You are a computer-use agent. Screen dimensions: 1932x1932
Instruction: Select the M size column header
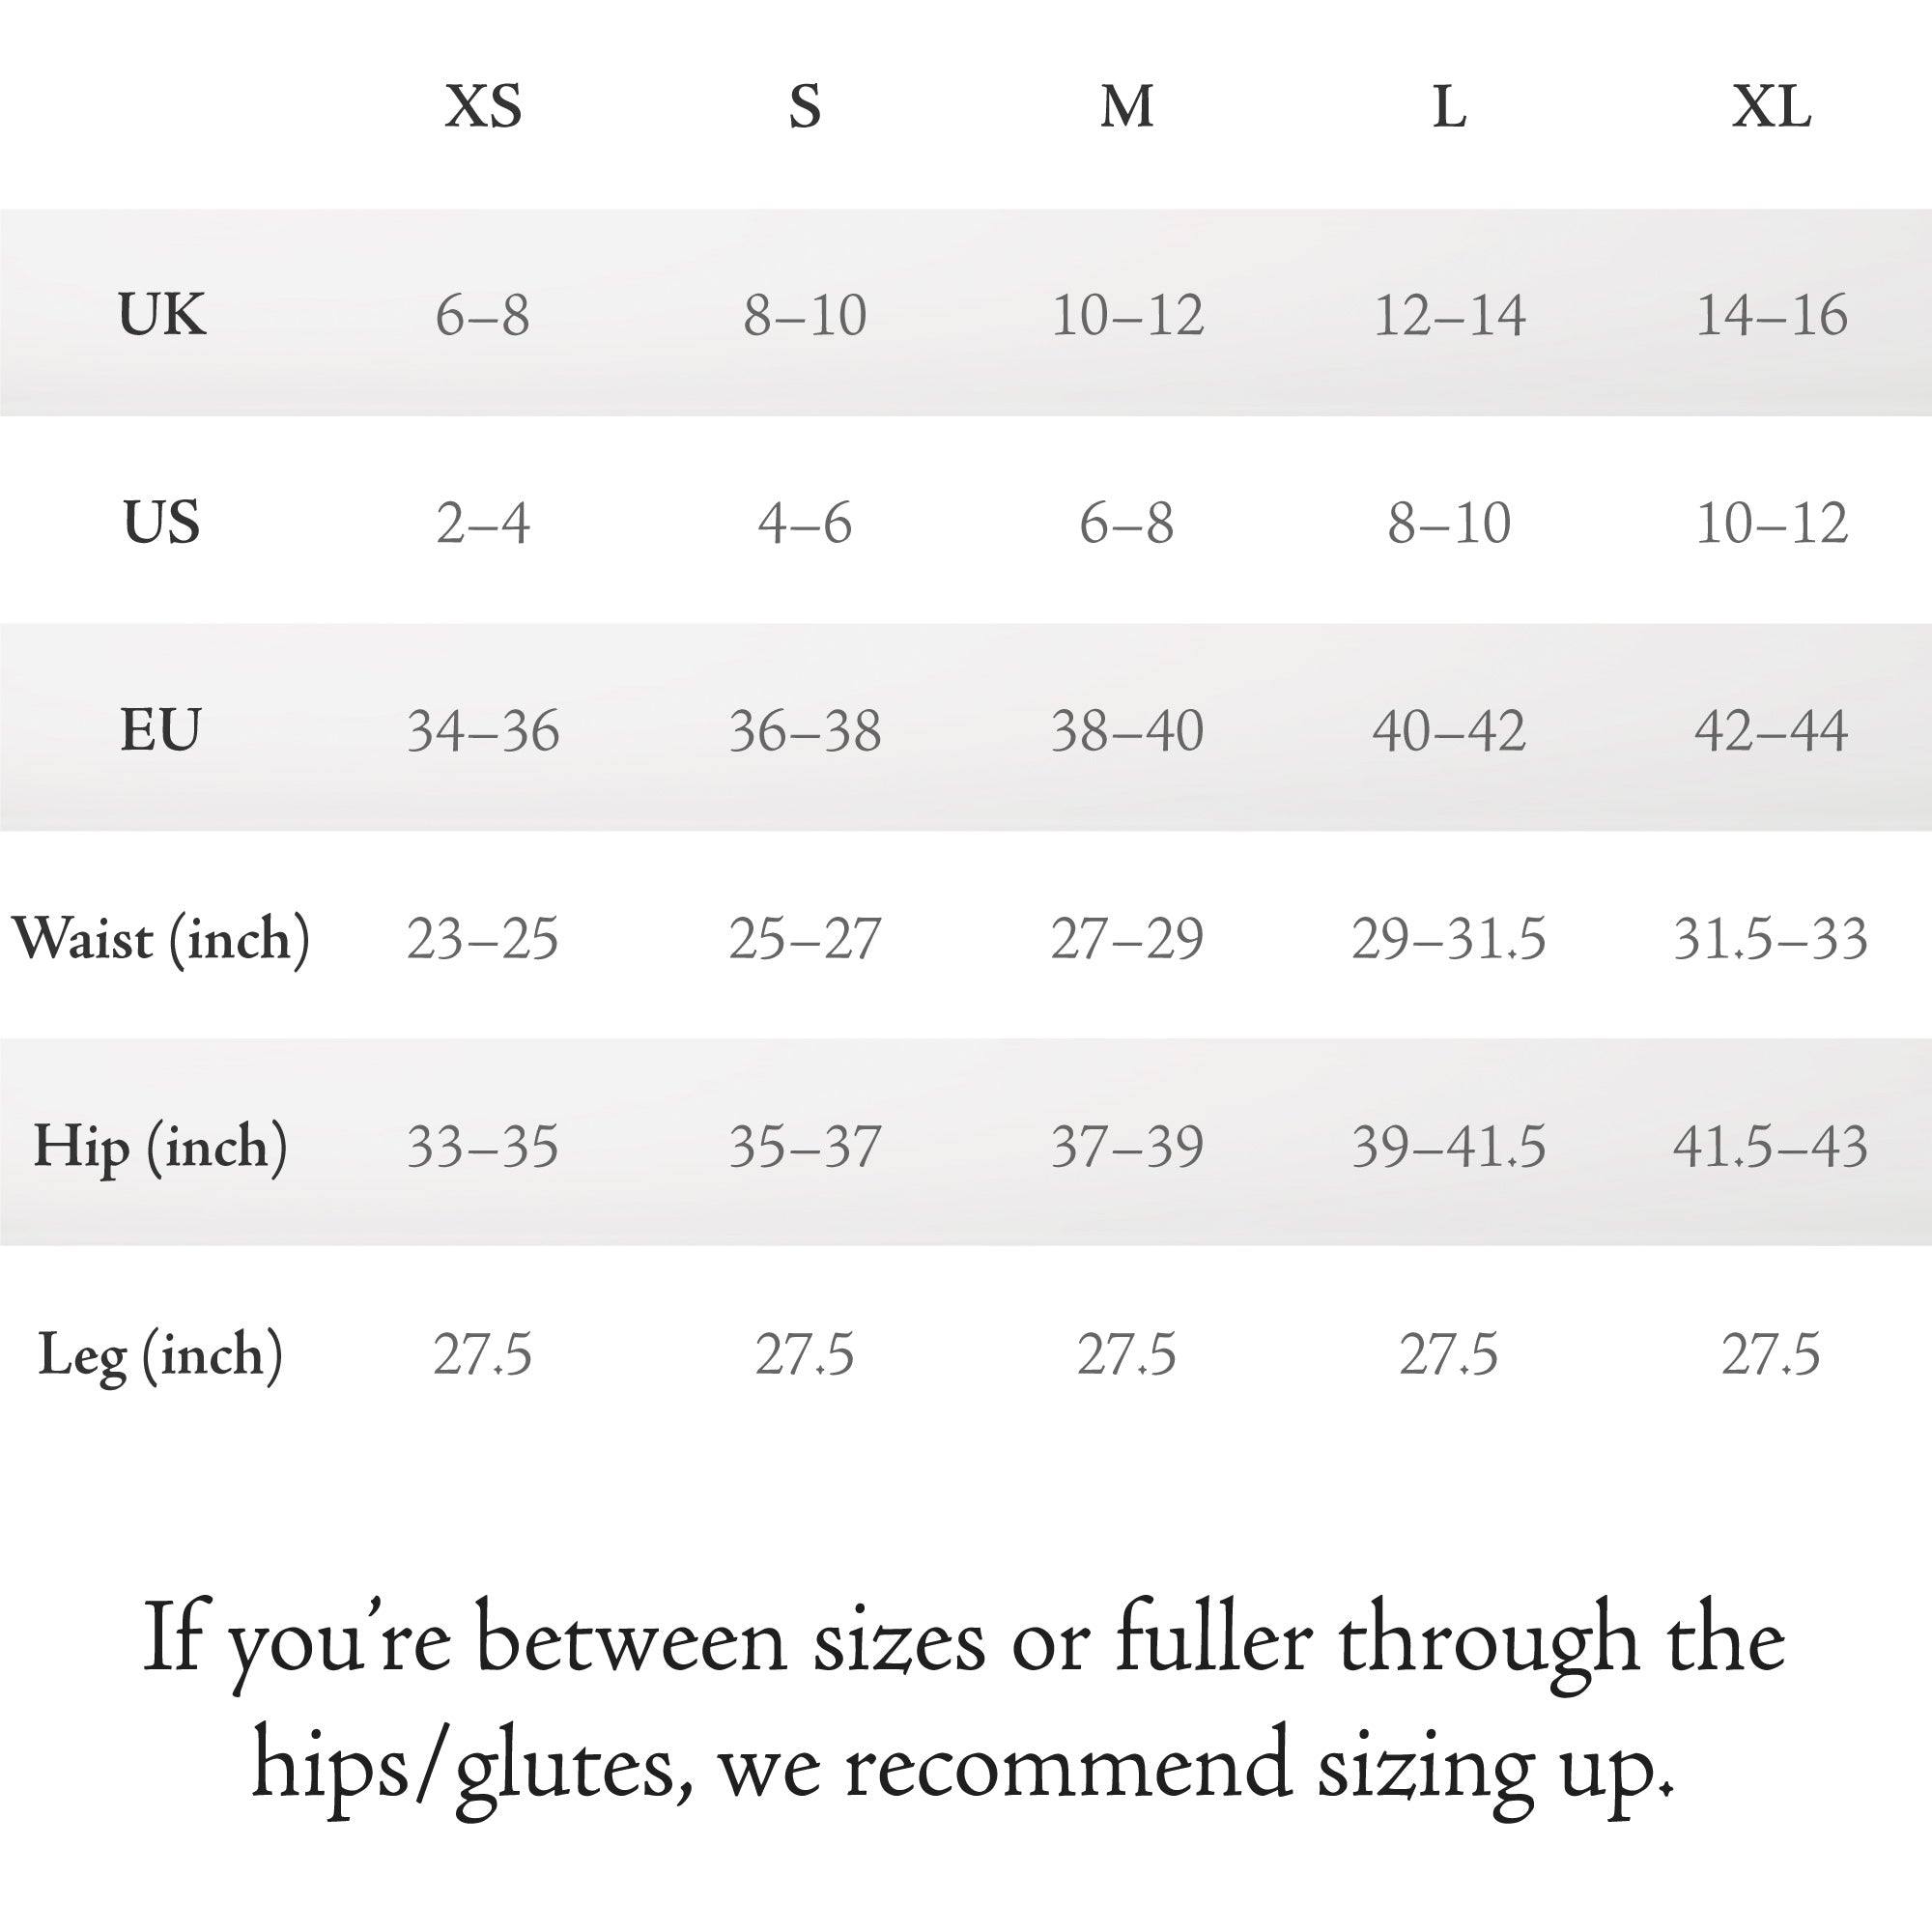tap(1127, 106)
